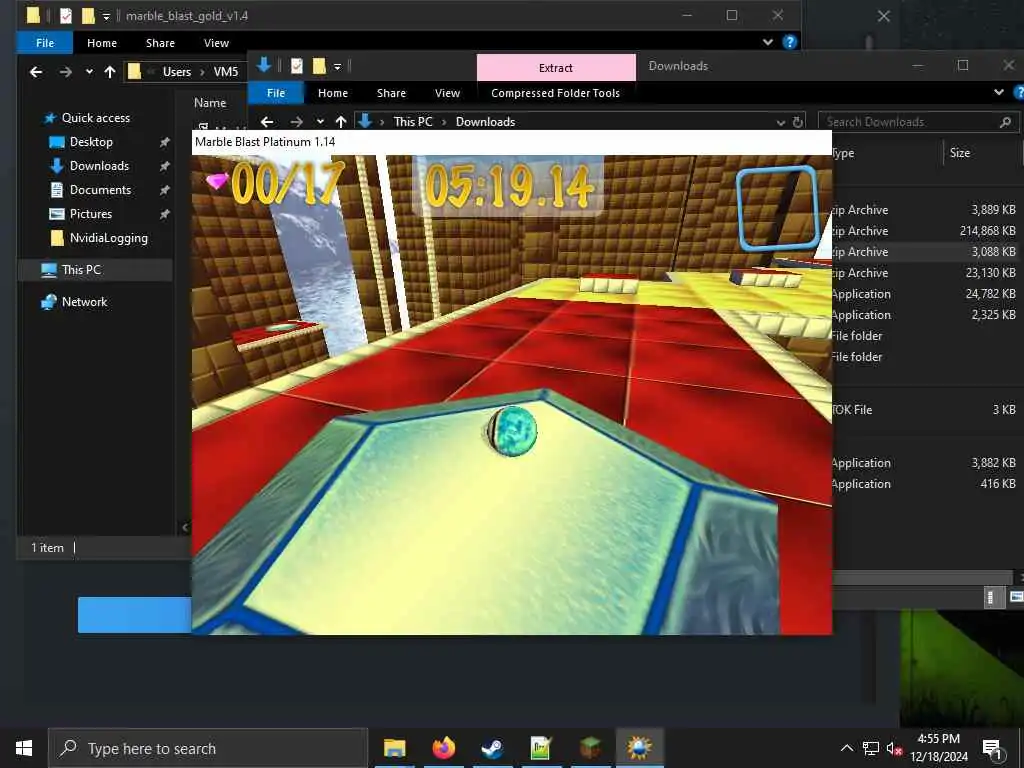This screenshot has height=768, width=1024.
Task: Go up one level in Downloads window
Action: [x=341, y=122]
